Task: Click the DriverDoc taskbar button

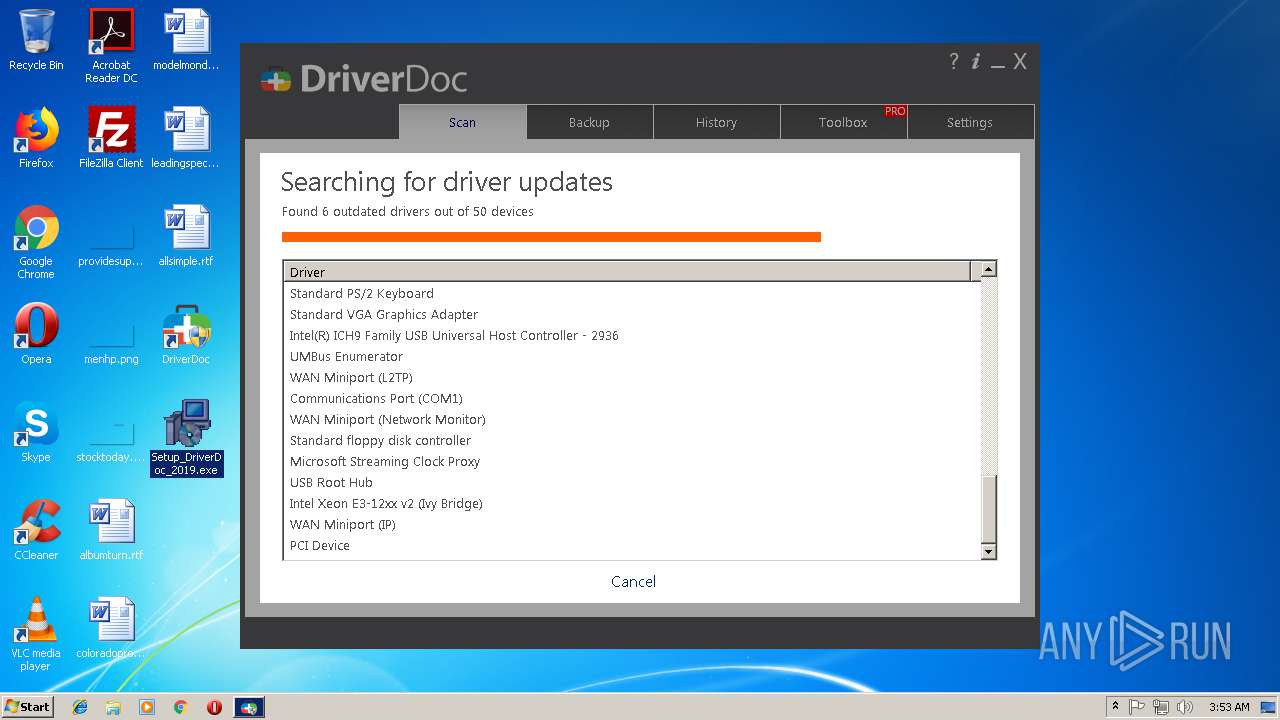Action: pos(249,707)
